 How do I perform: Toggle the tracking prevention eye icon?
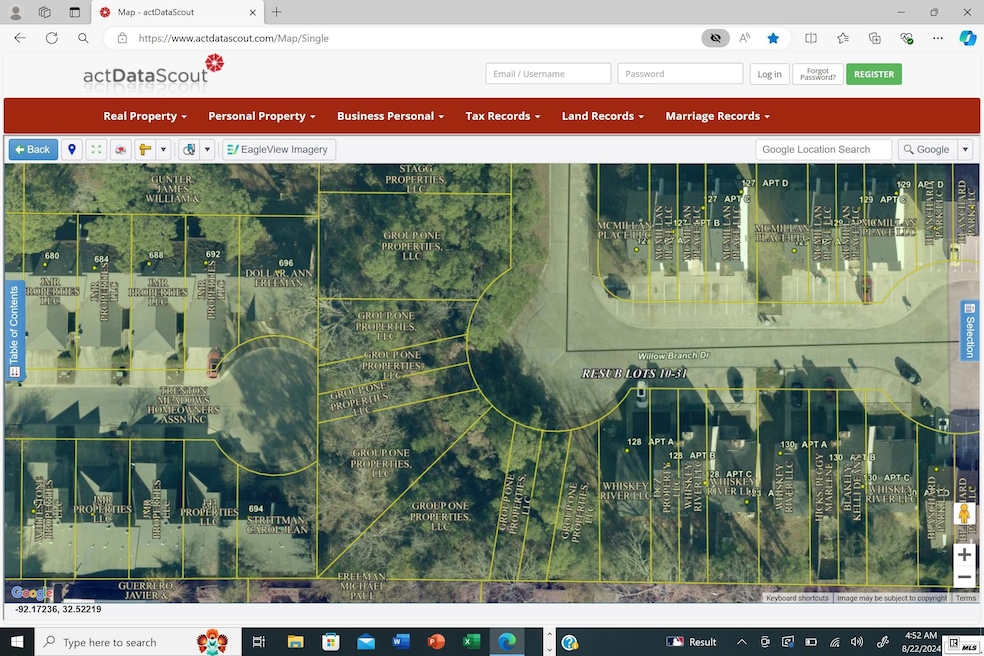coord(714,38)
